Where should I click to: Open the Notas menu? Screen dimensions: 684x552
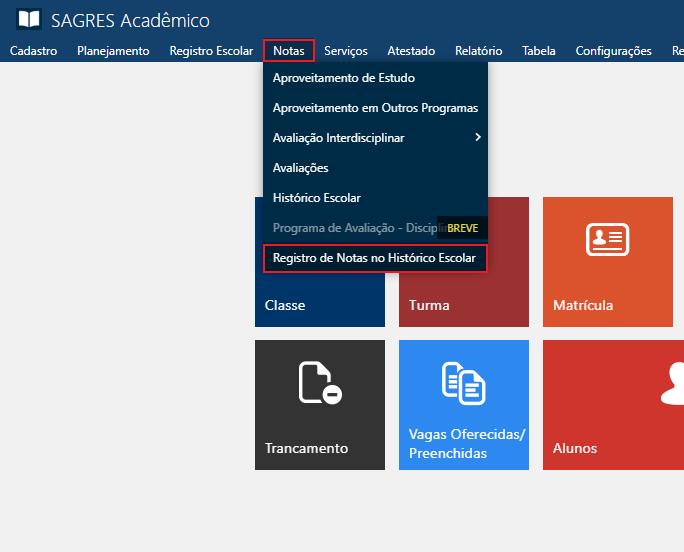[289, 51]
